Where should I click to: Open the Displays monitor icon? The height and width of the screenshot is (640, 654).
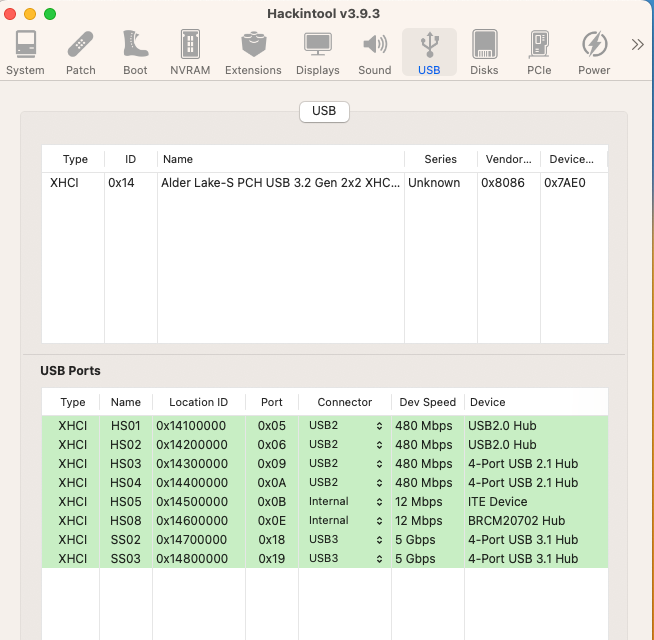tap(317, 52)
